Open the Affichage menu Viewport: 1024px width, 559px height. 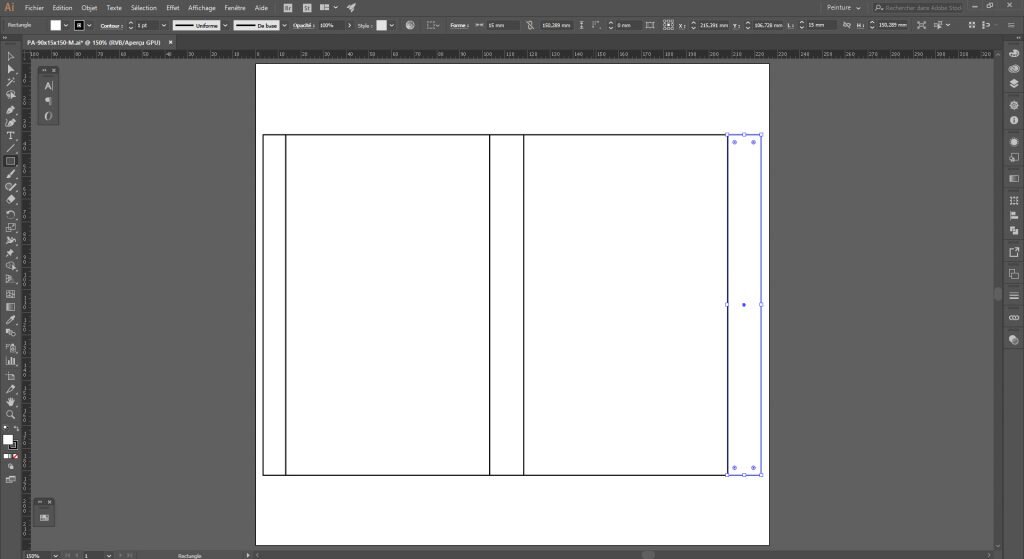(x=202, y=7)
